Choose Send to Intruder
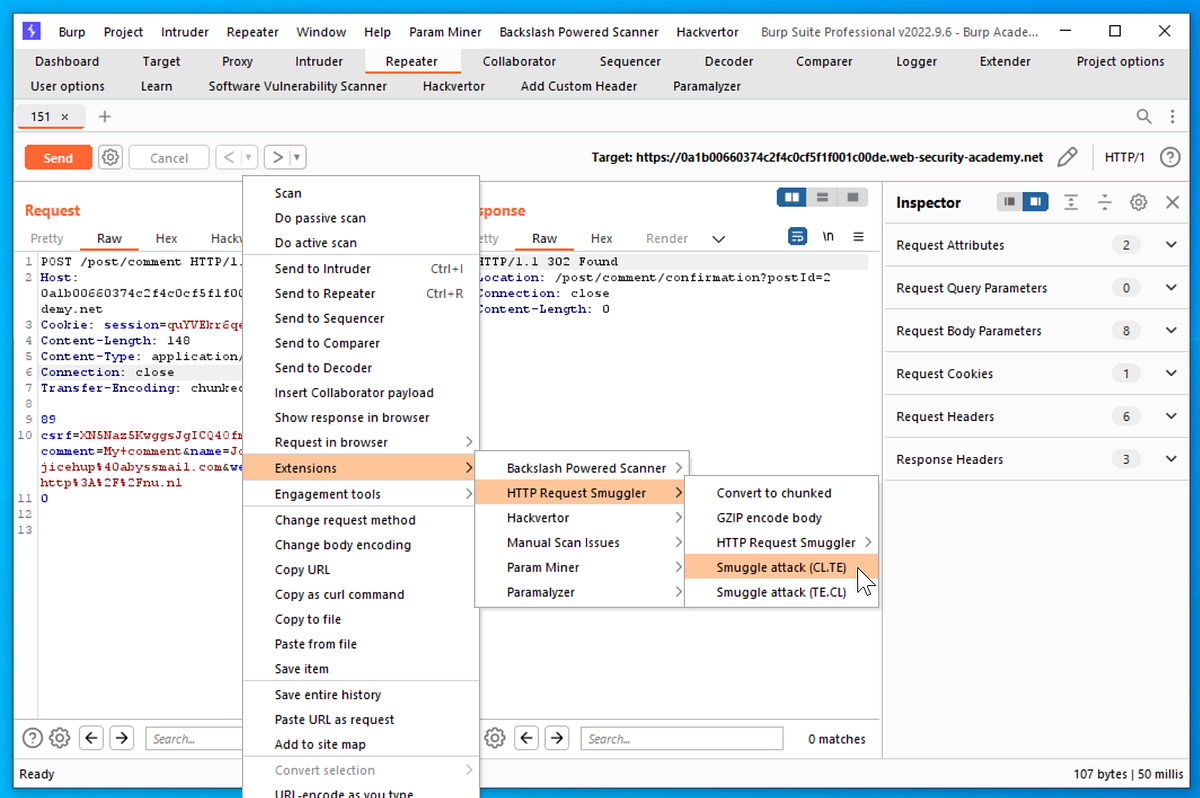This screenshot has height=798, width=1200. pos(361,268)
